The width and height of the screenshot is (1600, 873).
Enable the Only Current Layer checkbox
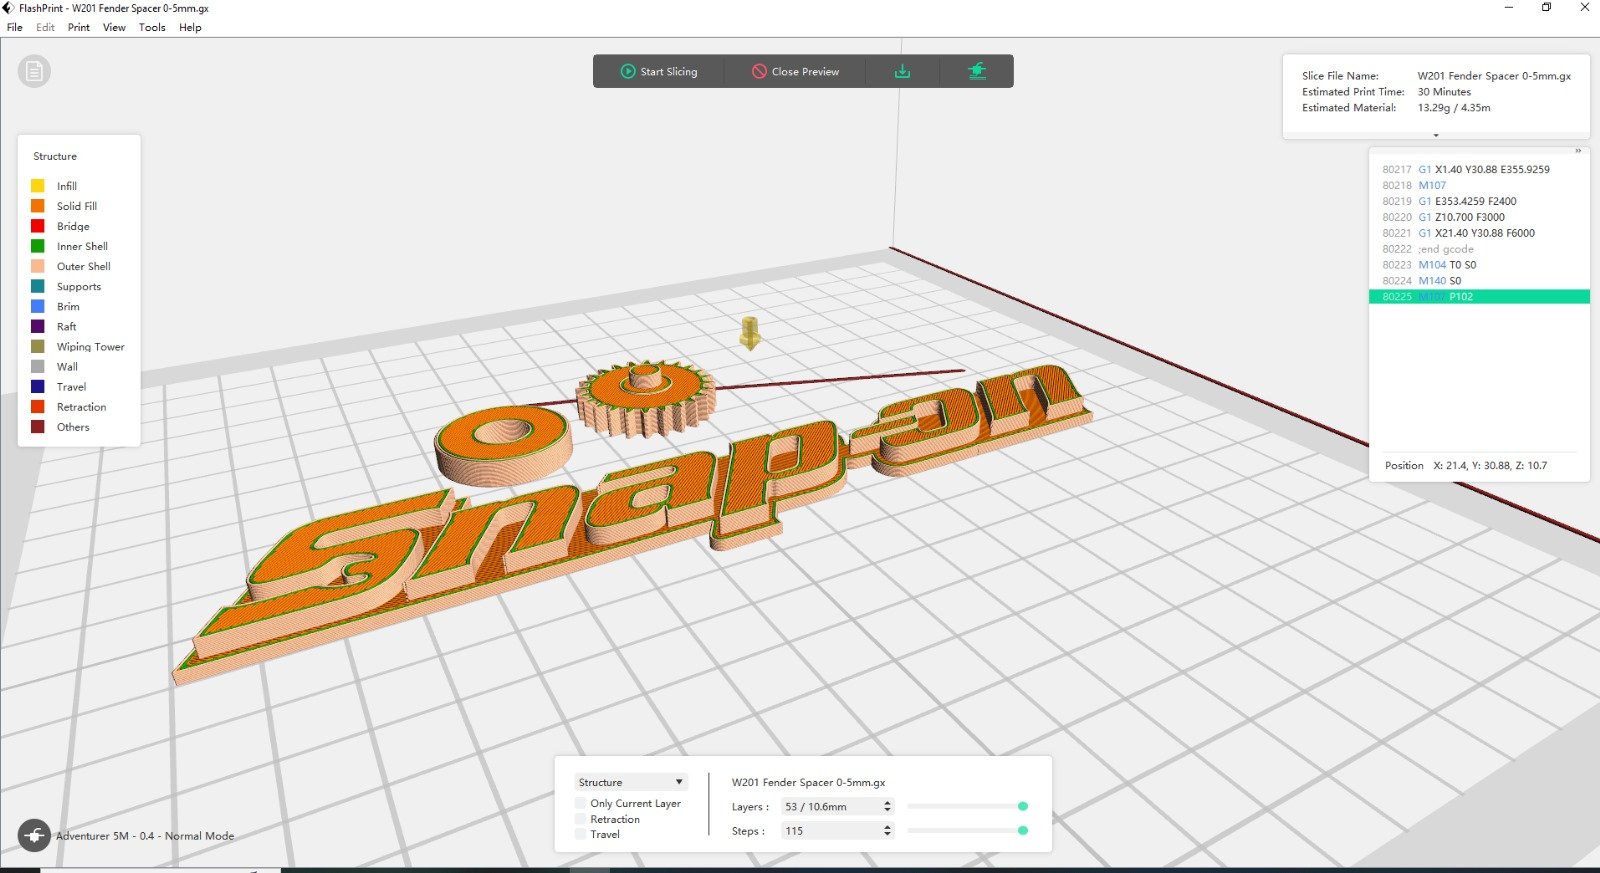coord(581,803)
